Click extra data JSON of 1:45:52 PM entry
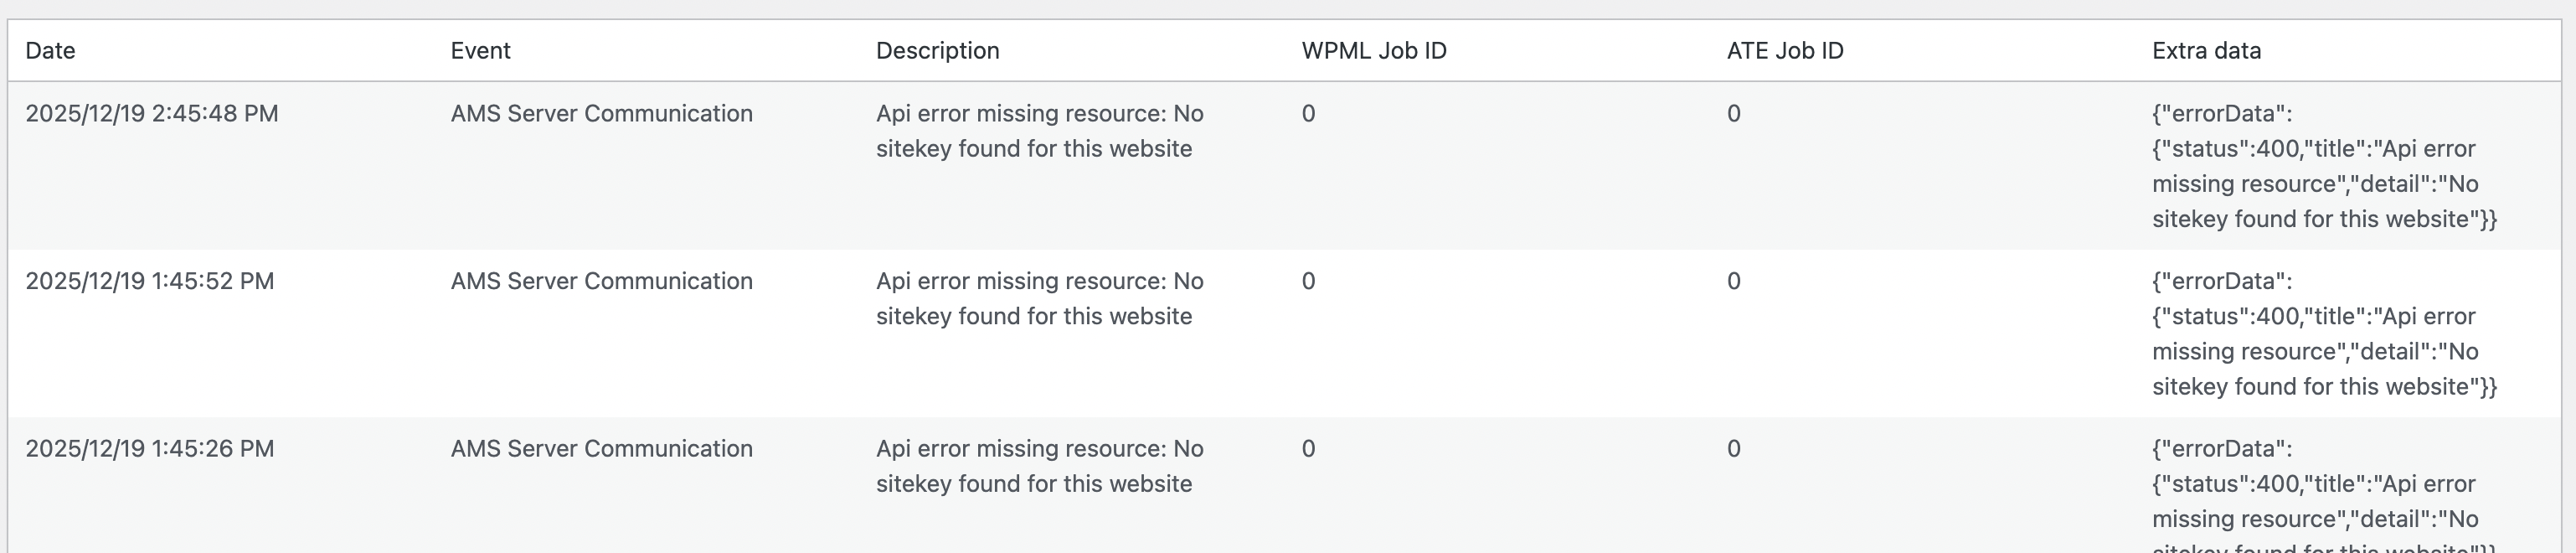Viewport: 2576px width, 553px height. (2323, 334)
